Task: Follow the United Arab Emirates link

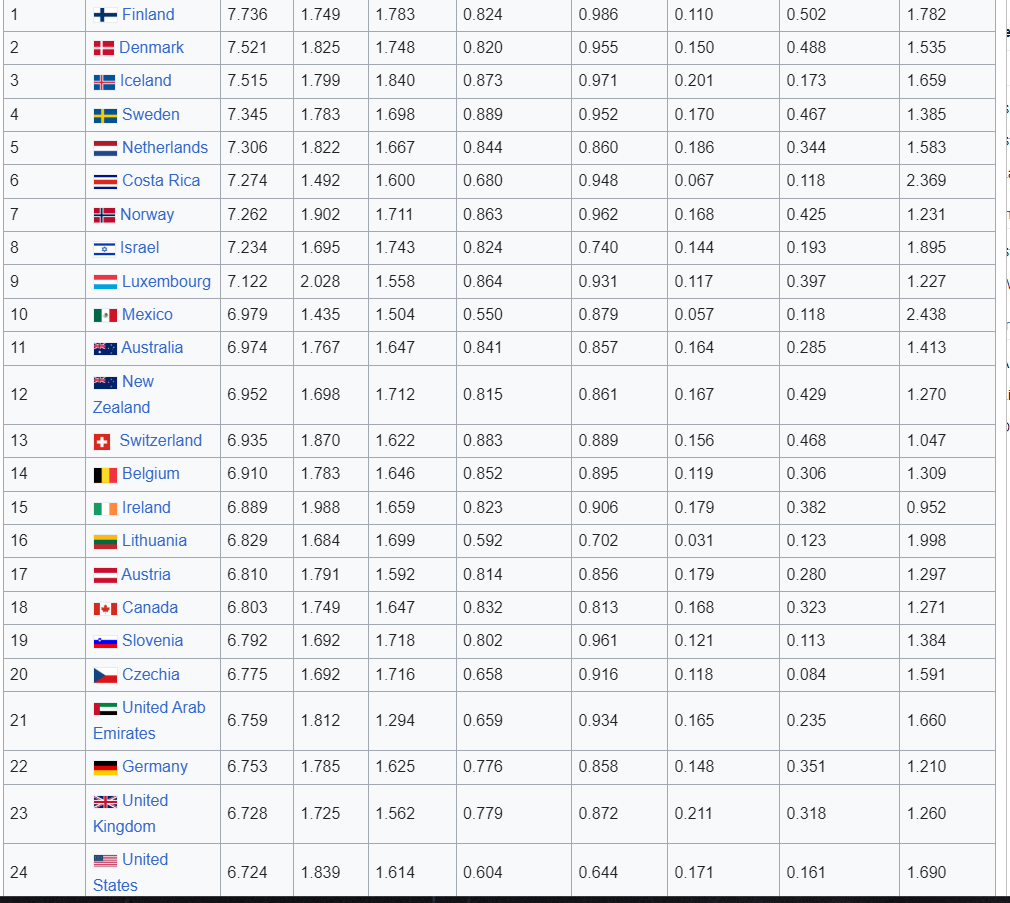Action: click(x=149, y=720)
